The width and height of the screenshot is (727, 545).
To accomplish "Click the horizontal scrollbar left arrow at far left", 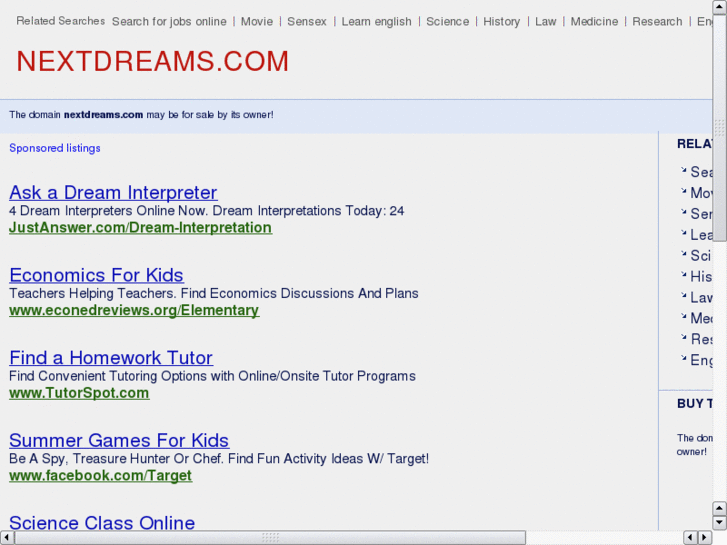I will pos(6,538).
